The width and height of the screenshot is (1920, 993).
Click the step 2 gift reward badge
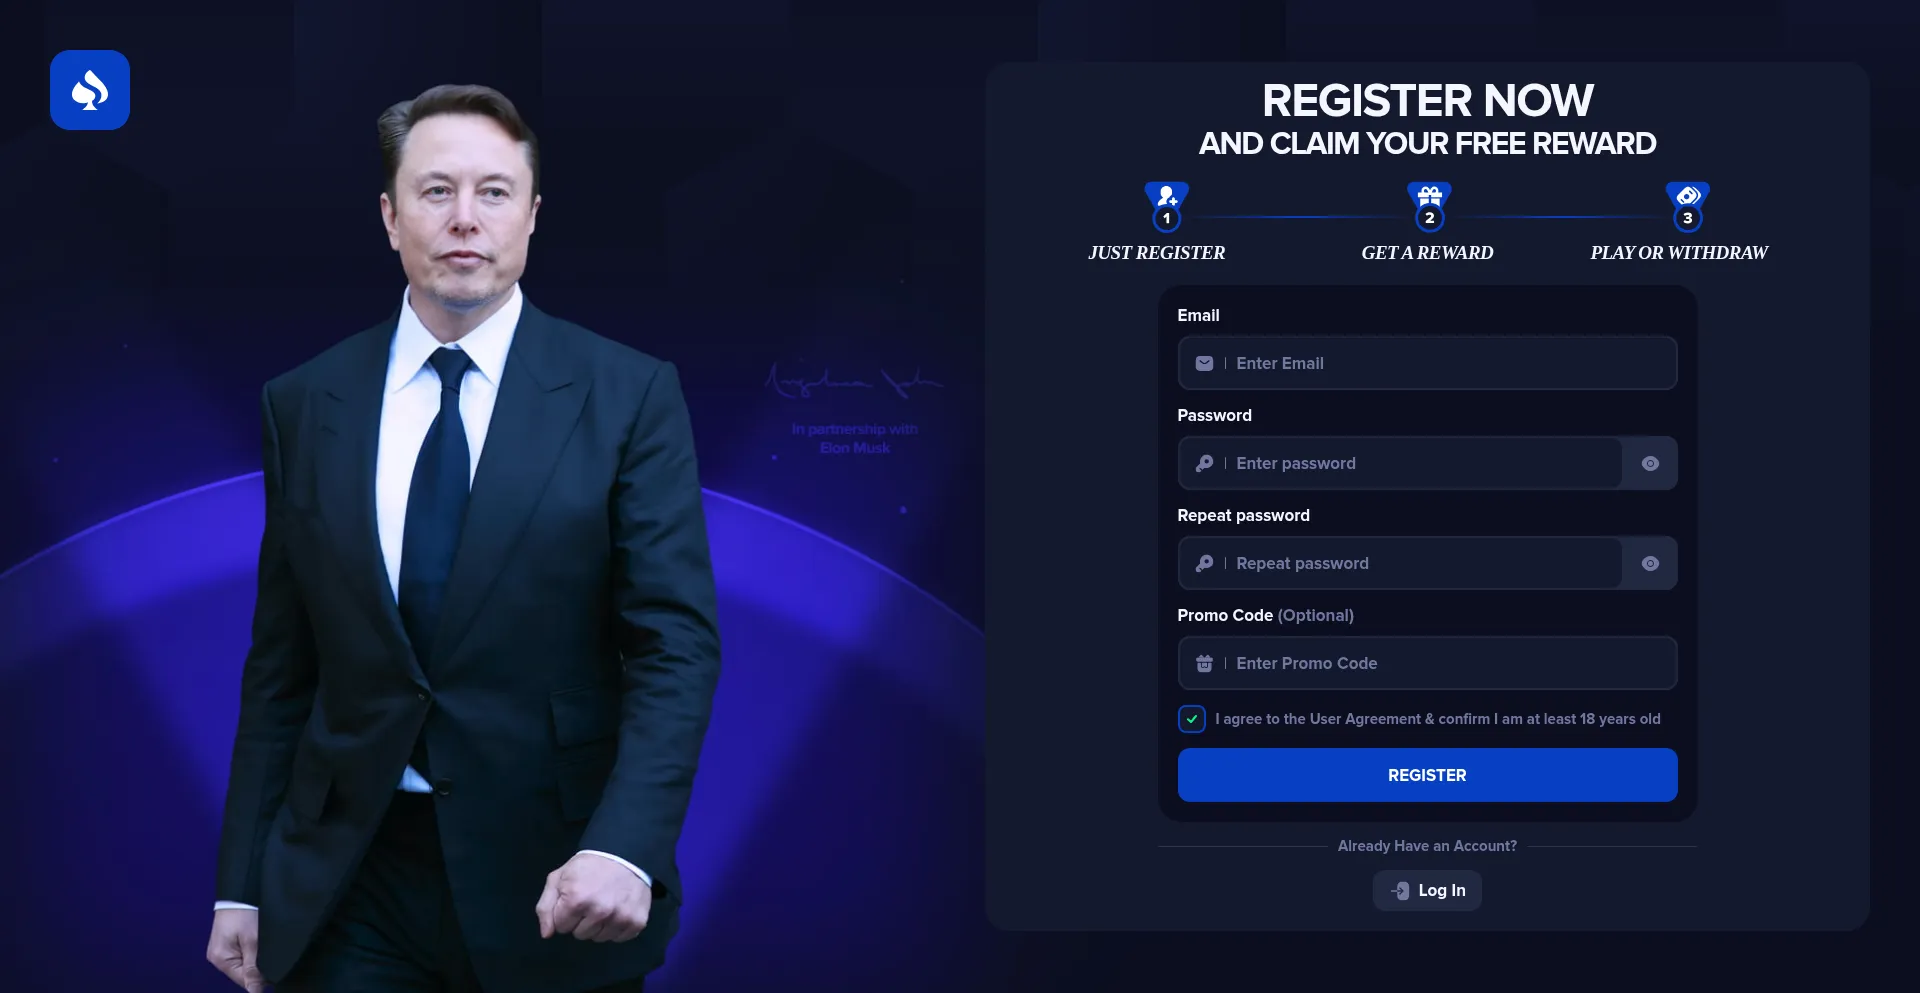[x=1429, y=206]
